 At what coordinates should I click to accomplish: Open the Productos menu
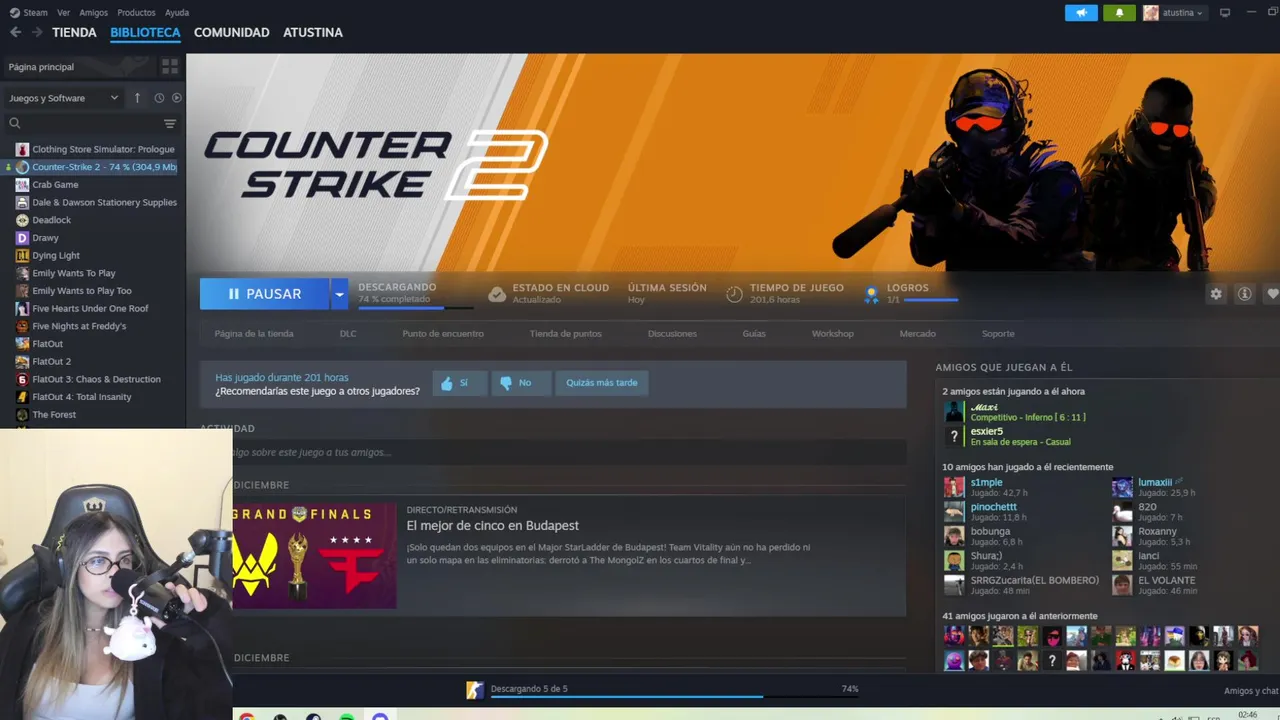136,12
